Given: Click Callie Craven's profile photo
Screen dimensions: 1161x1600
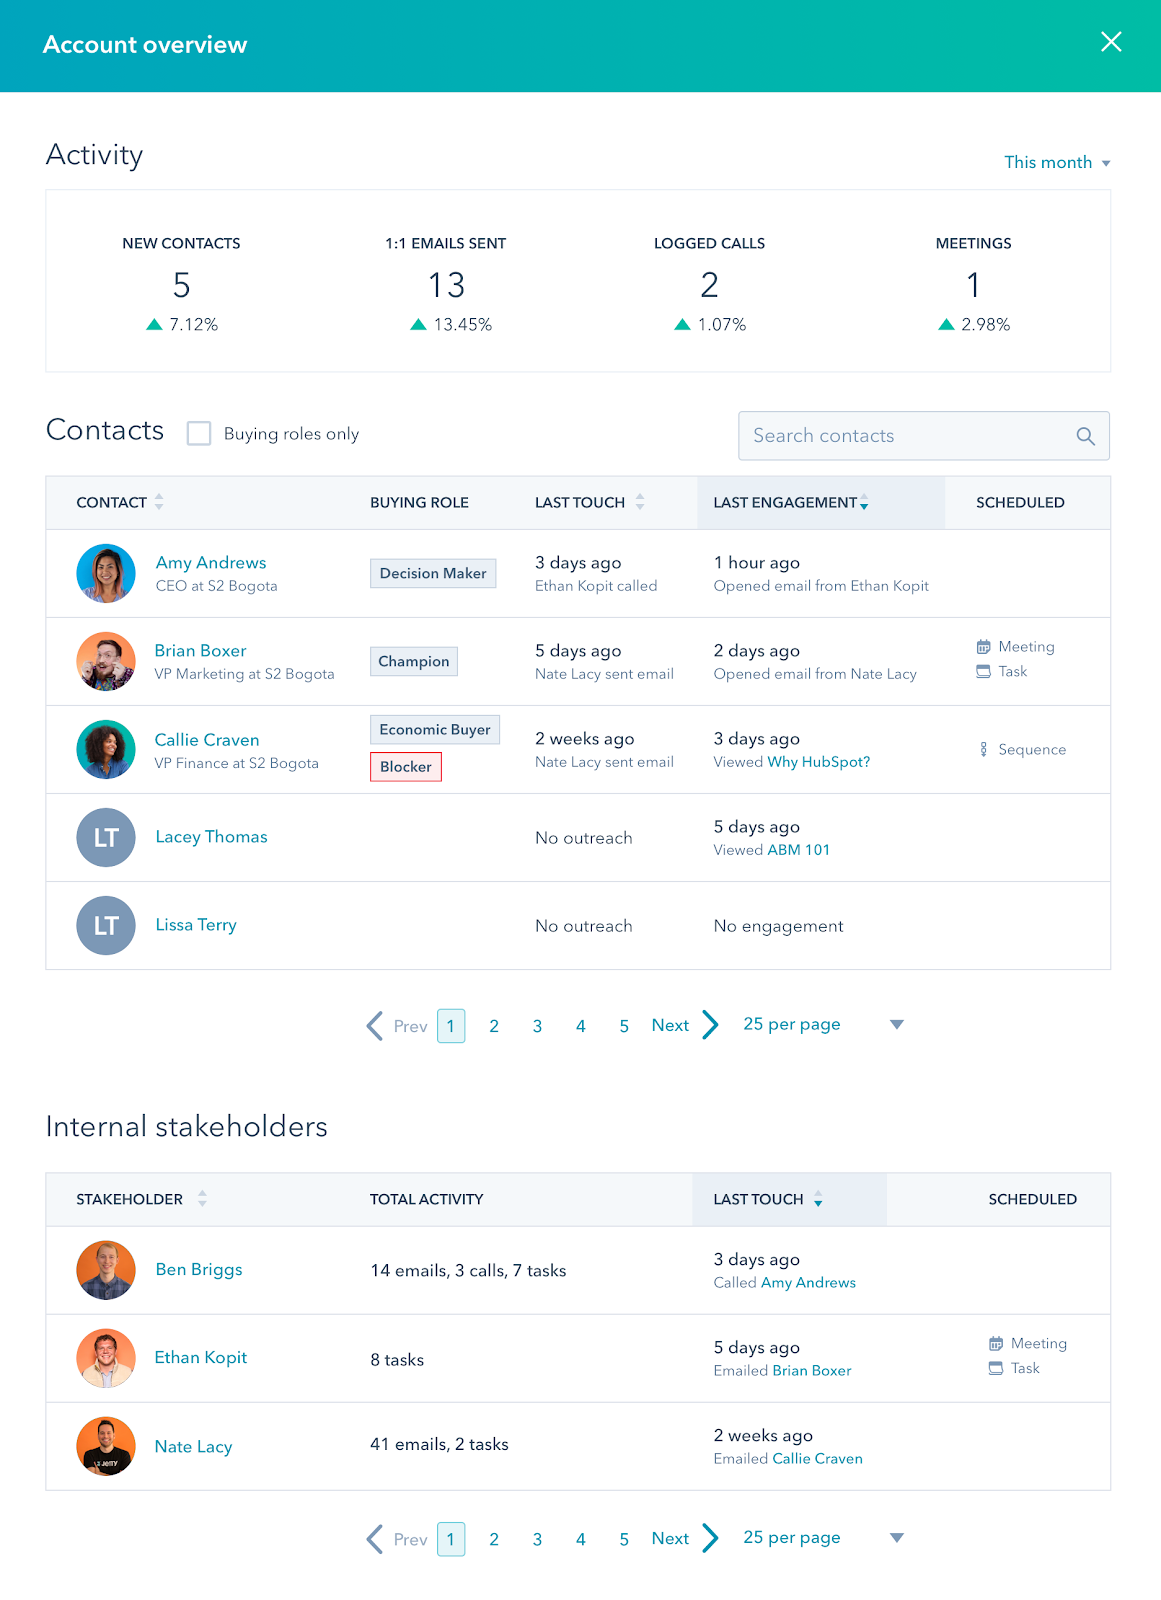Looking at the screenshot, I should coord(106,749).
